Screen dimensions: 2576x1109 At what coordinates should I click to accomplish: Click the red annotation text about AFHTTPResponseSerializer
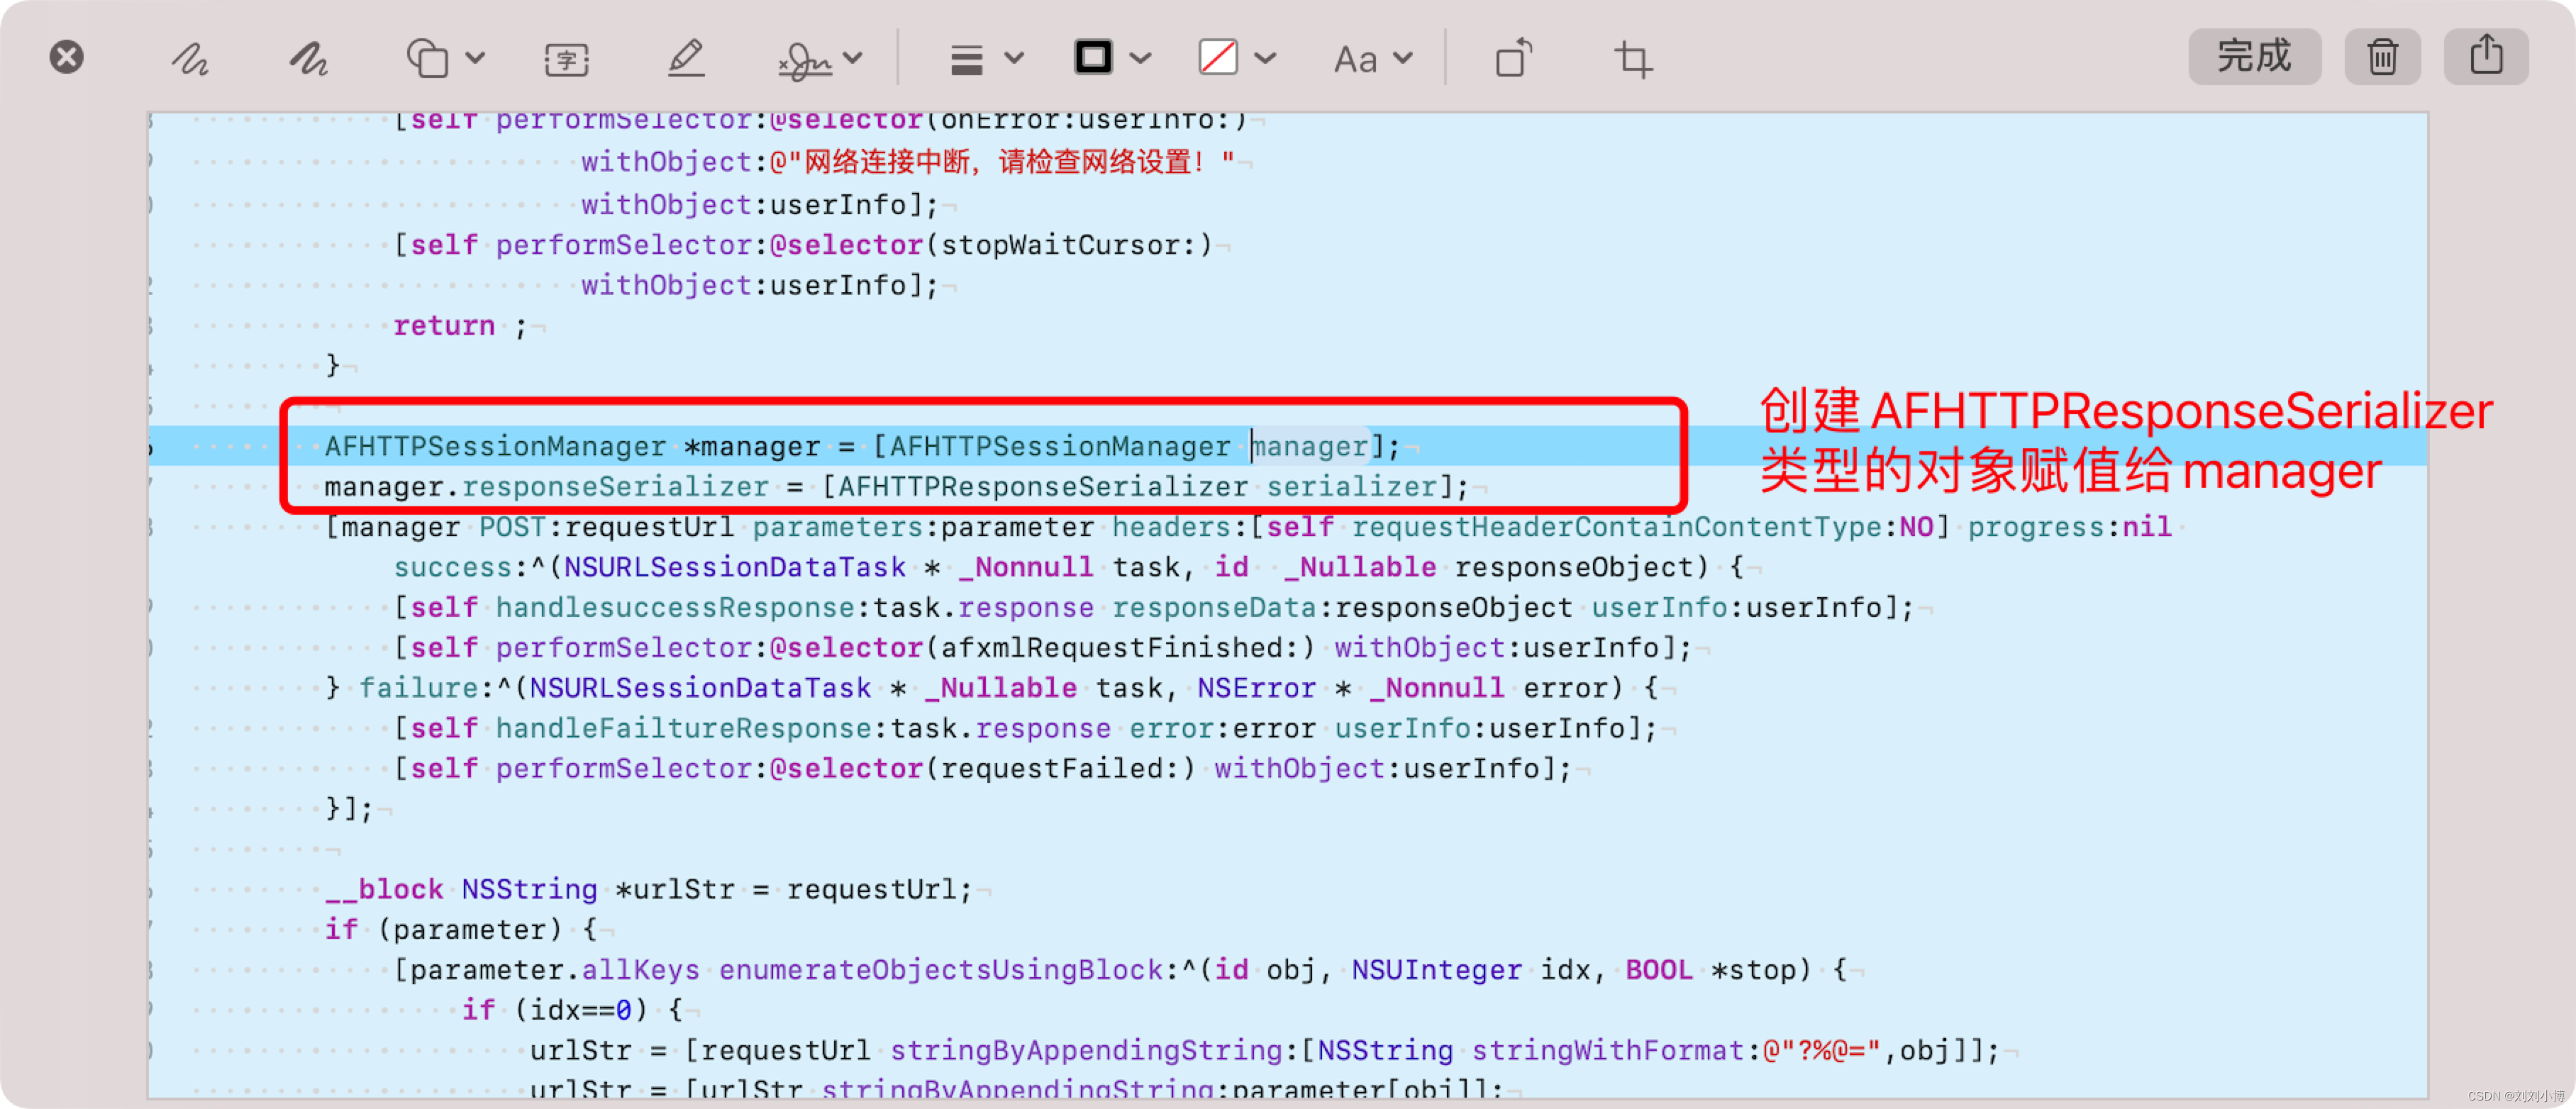pos(2125,440)
